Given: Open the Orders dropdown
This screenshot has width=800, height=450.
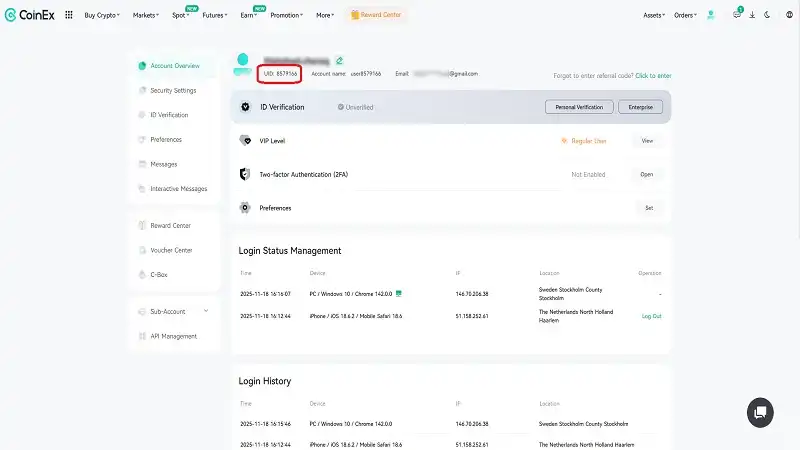Looking at the screenshot, I should pos(685,15).
